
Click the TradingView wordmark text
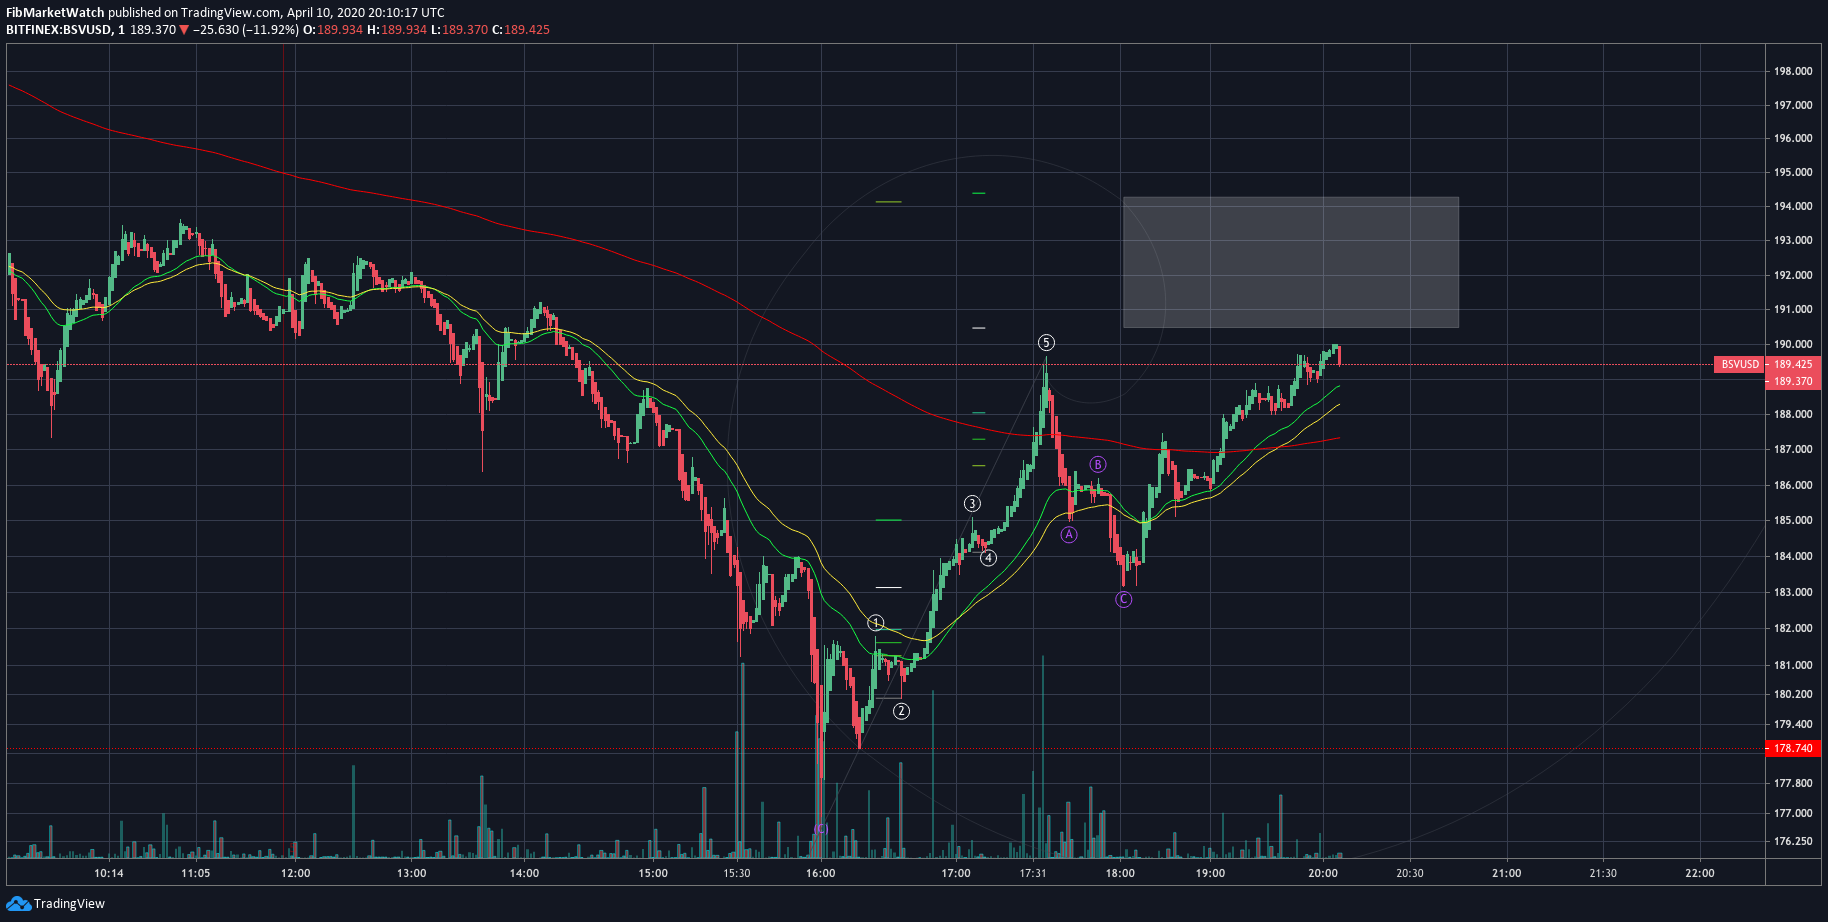(69, 904)
